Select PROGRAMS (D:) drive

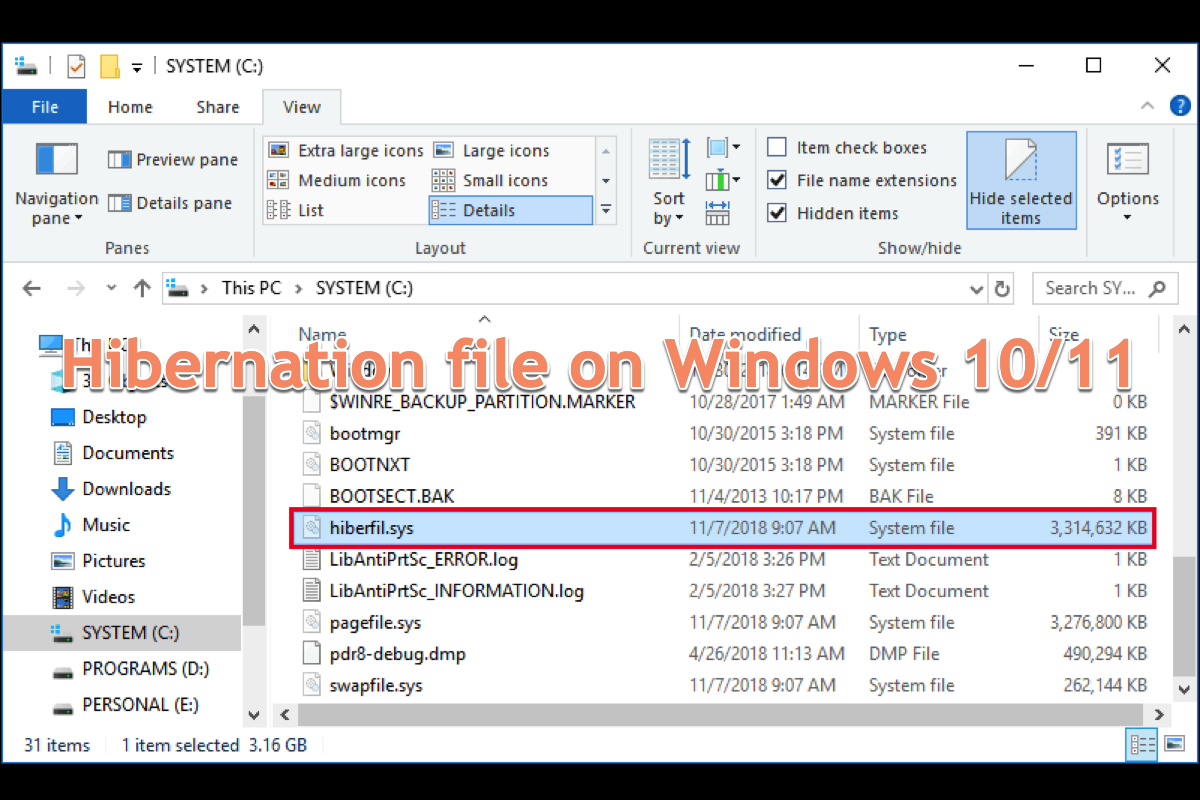145,669
